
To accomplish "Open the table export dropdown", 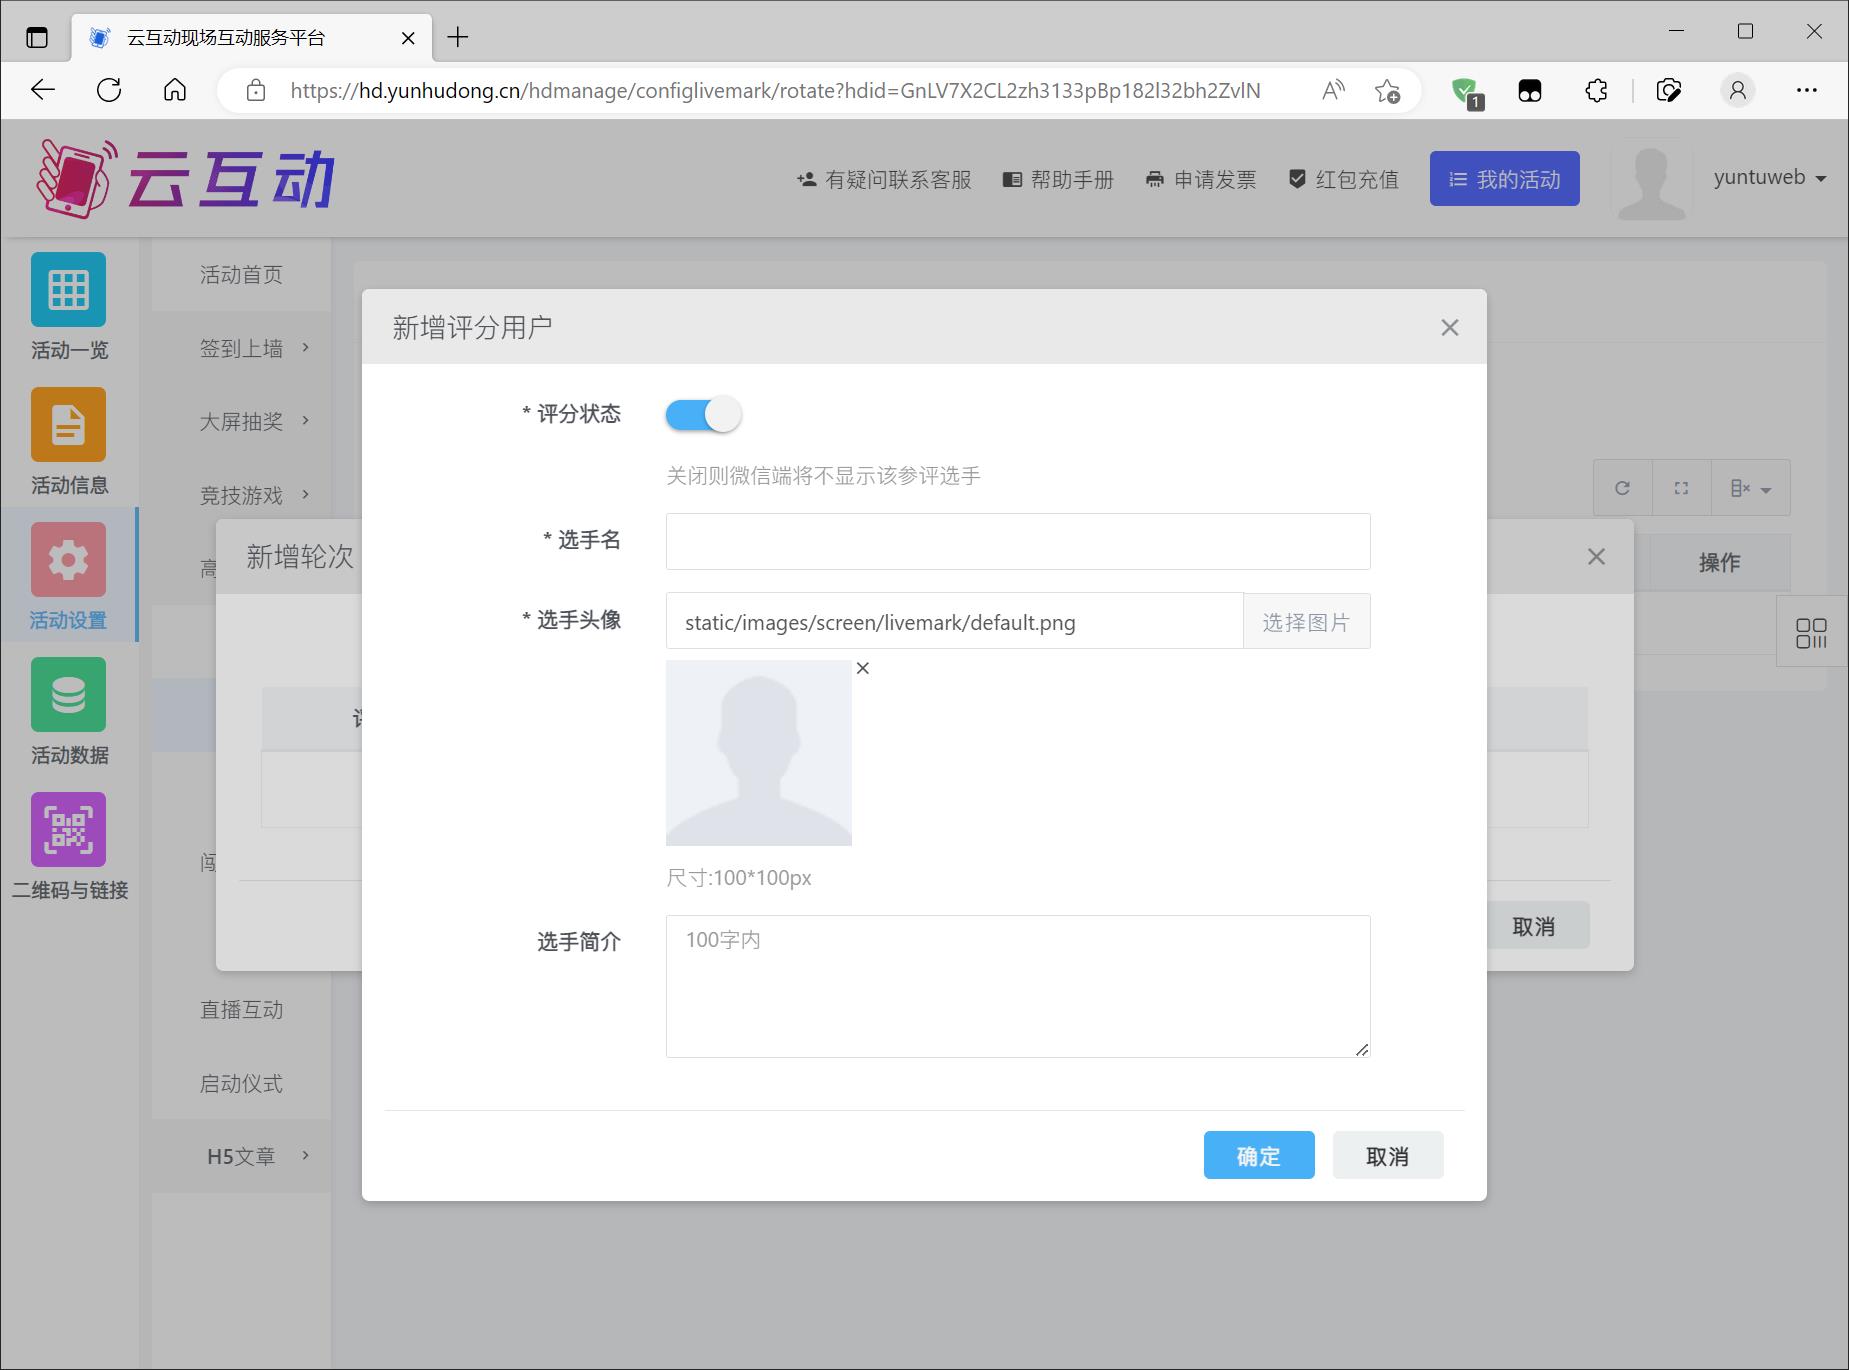I will [1750, 488].
